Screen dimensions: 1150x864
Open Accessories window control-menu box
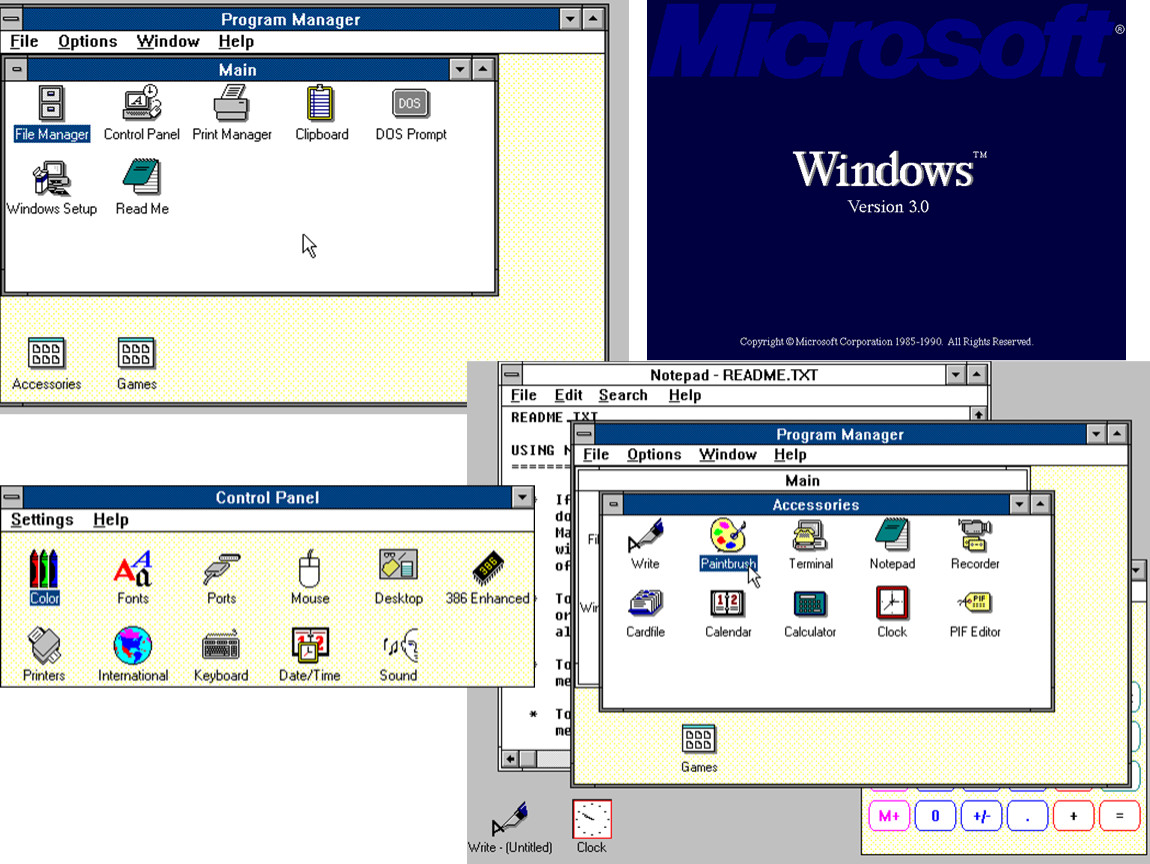coord(613,505)
